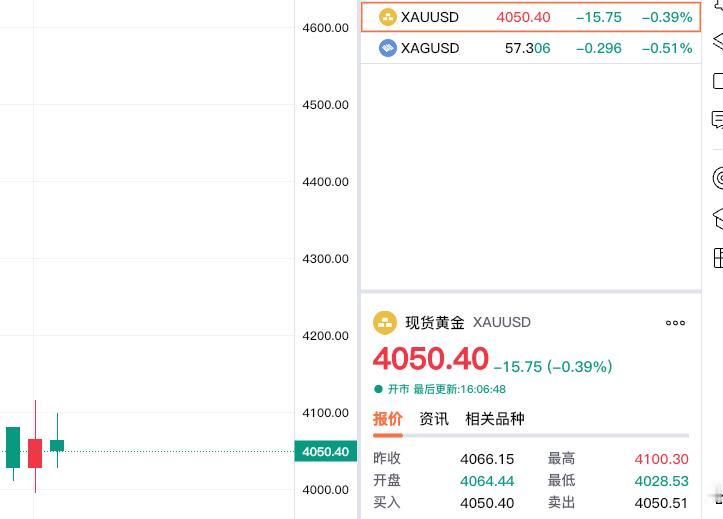The height and width of the screenshot is (519, 723).
Task: Switch to the 资讯 tab
Action: [433, 419]
